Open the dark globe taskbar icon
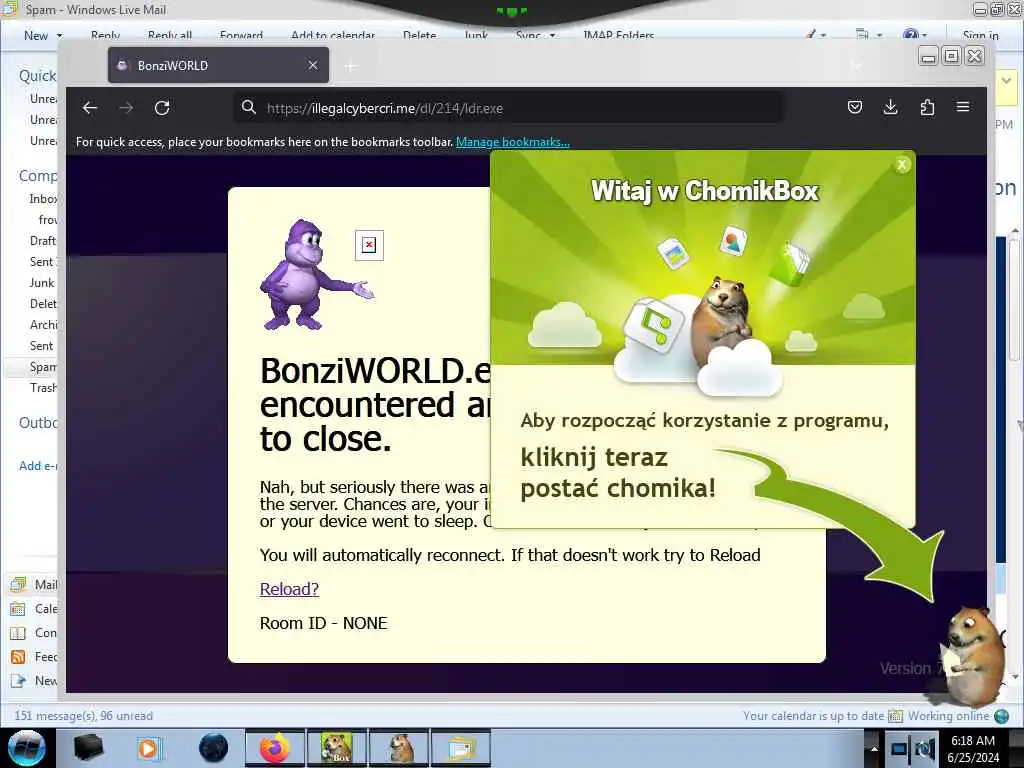The image size is (1024, 768). pos(213,748)
